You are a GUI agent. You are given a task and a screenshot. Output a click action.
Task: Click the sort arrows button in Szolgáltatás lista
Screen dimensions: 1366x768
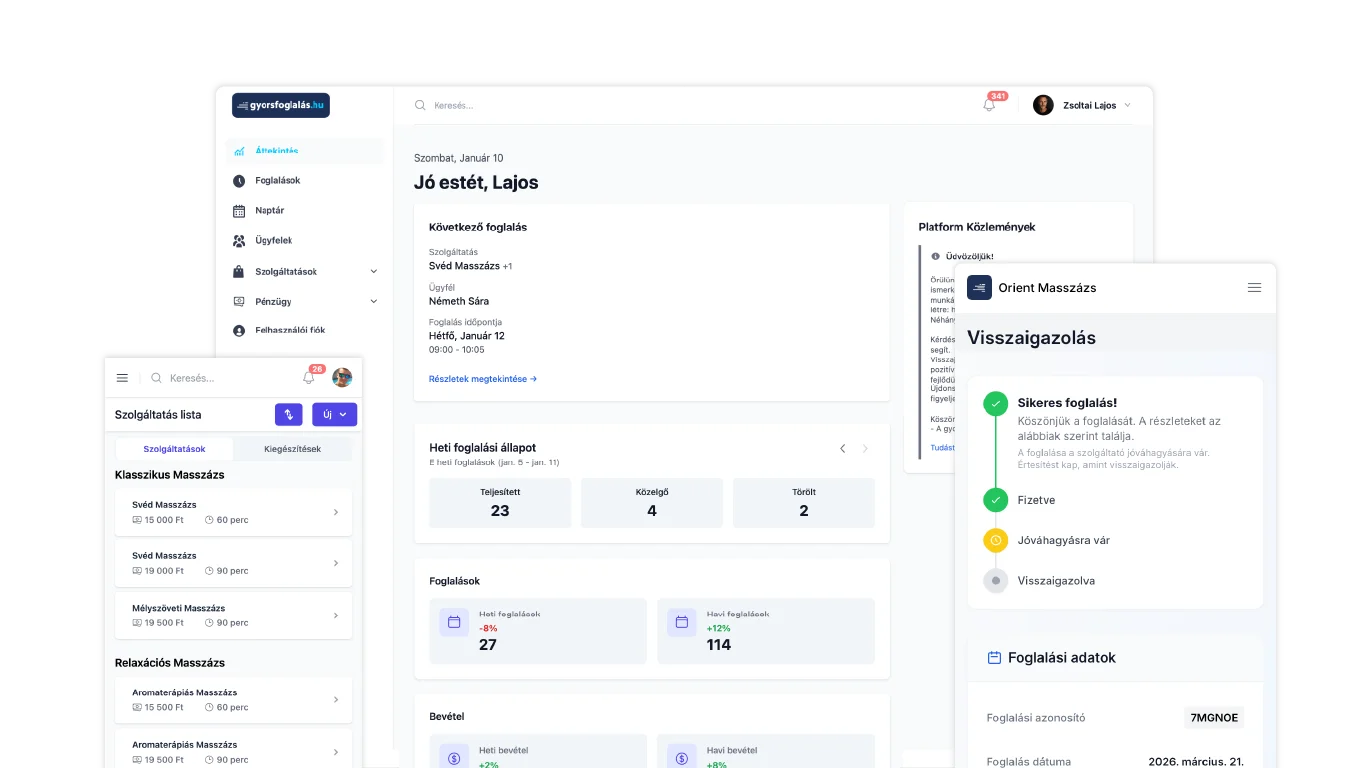point(288,414)
